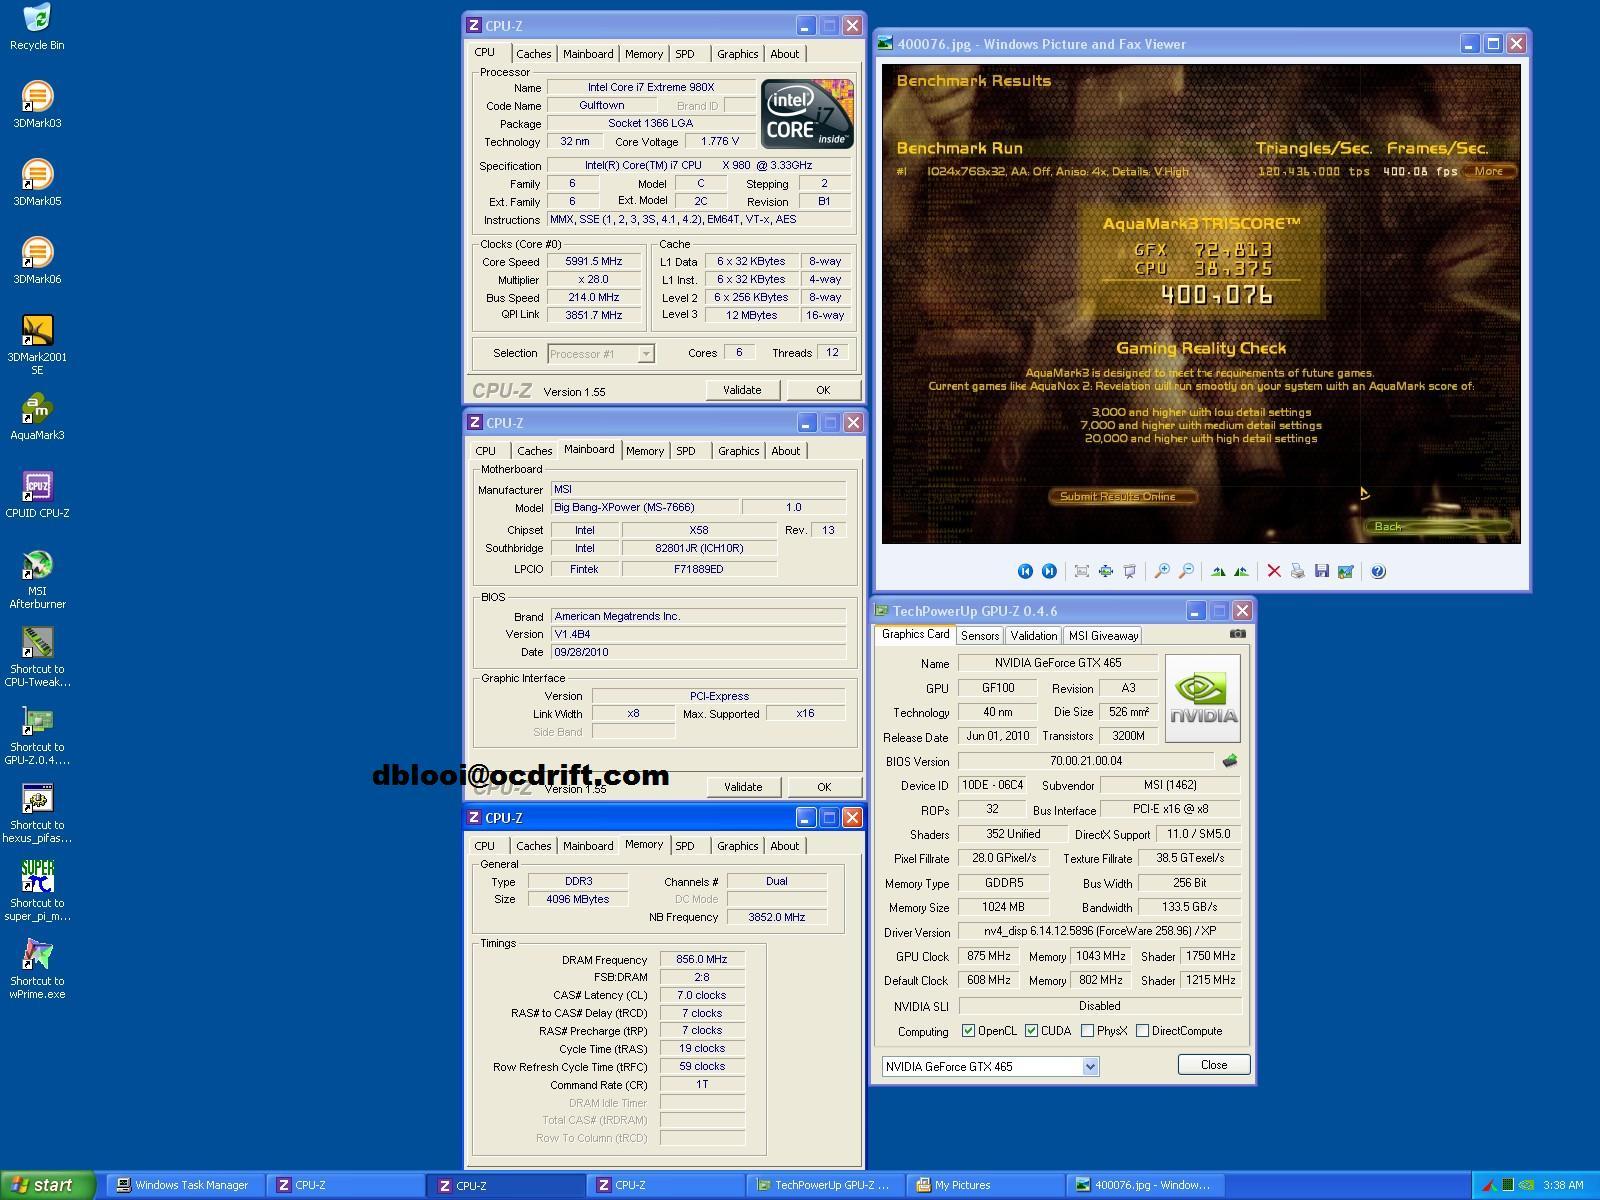The width and height of the screenshot is (1600, 1200).
Task: Open Windows Start menu
Action: click(x=47, y=1185)
